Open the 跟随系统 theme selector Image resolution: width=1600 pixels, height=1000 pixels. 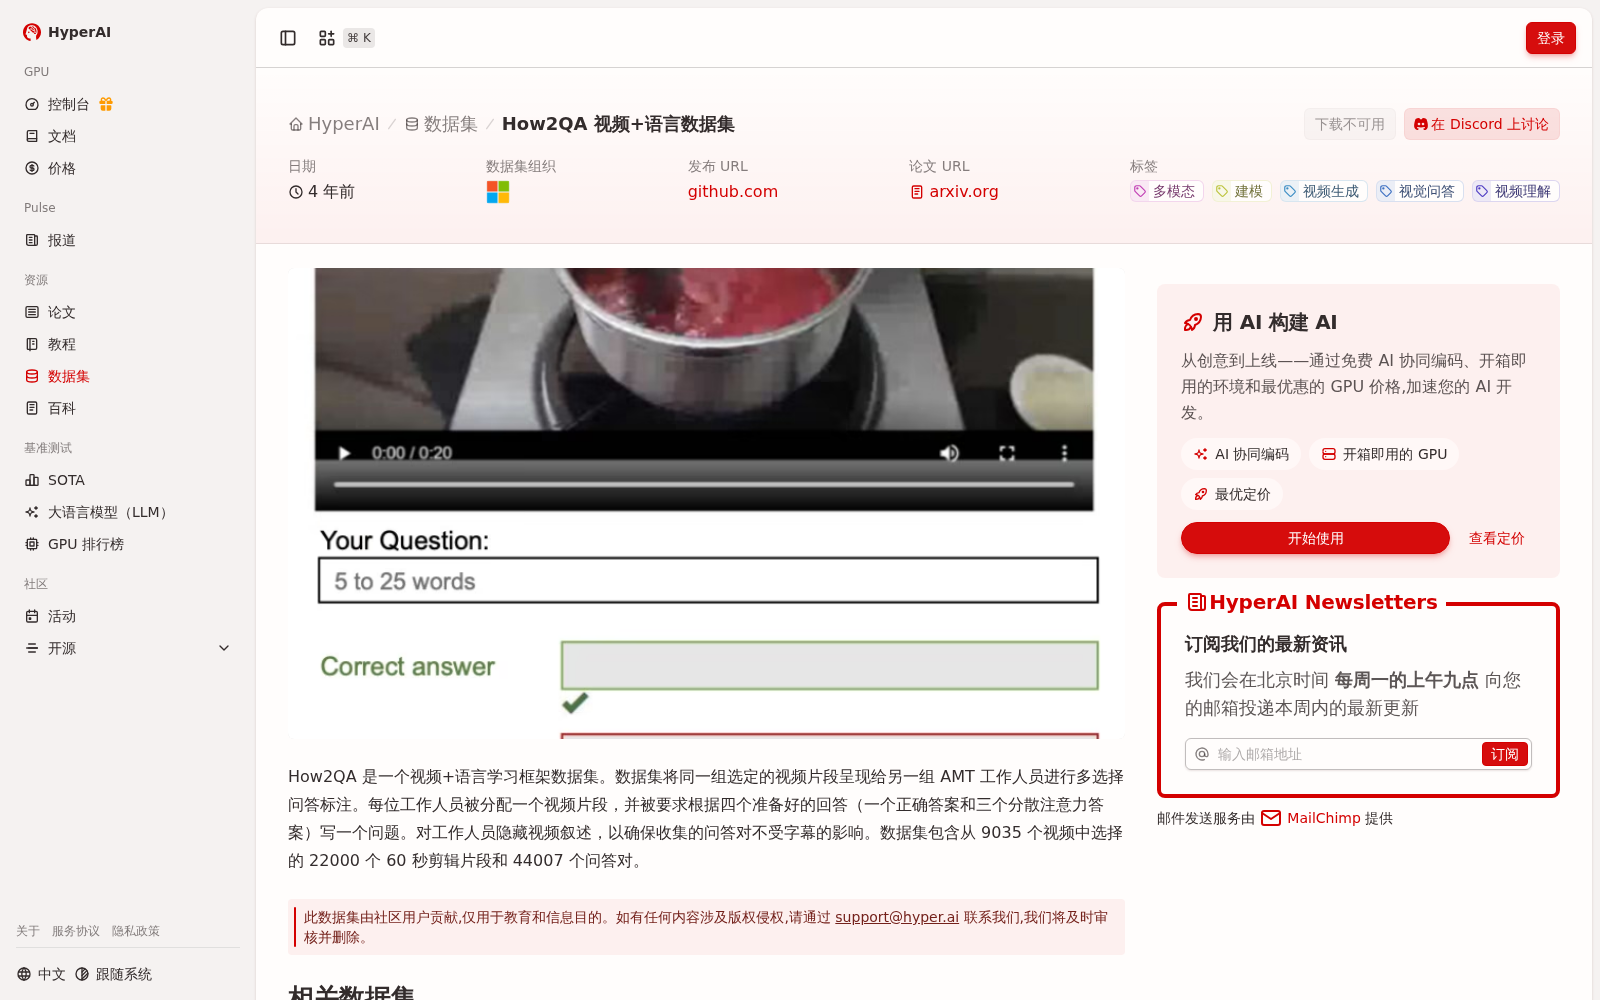pyautogui.click(x=113, y=974)
